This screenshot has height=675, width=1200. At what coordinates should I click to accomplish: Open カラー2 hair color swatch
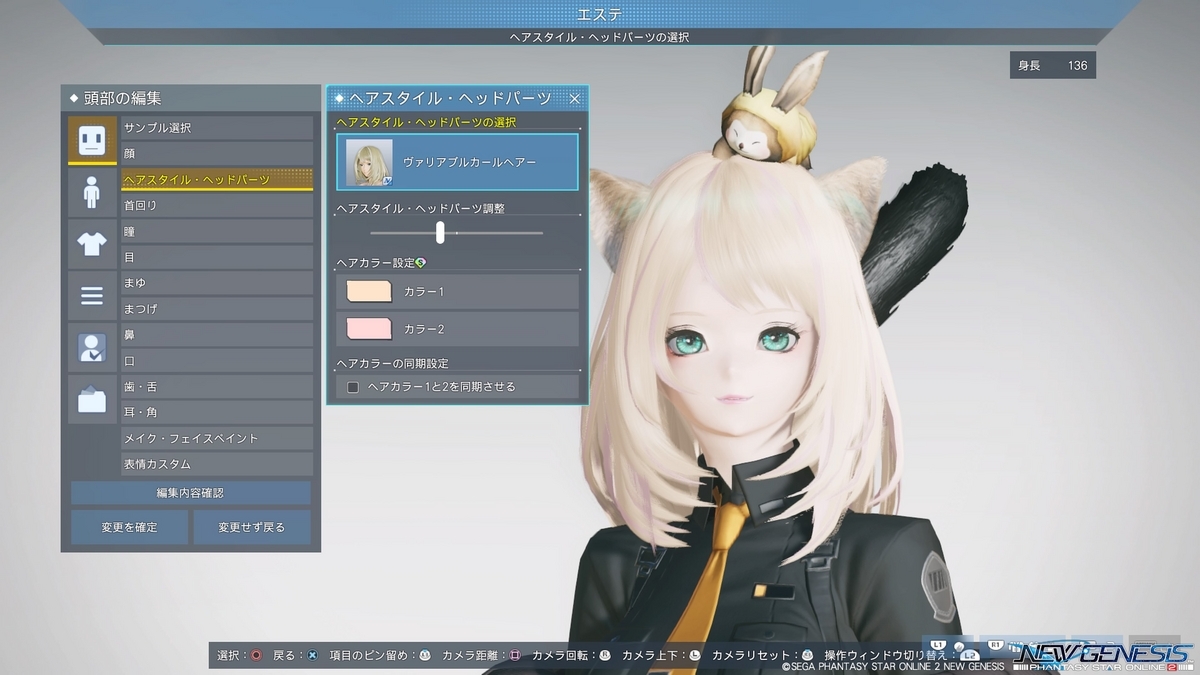tap(369, 329)
